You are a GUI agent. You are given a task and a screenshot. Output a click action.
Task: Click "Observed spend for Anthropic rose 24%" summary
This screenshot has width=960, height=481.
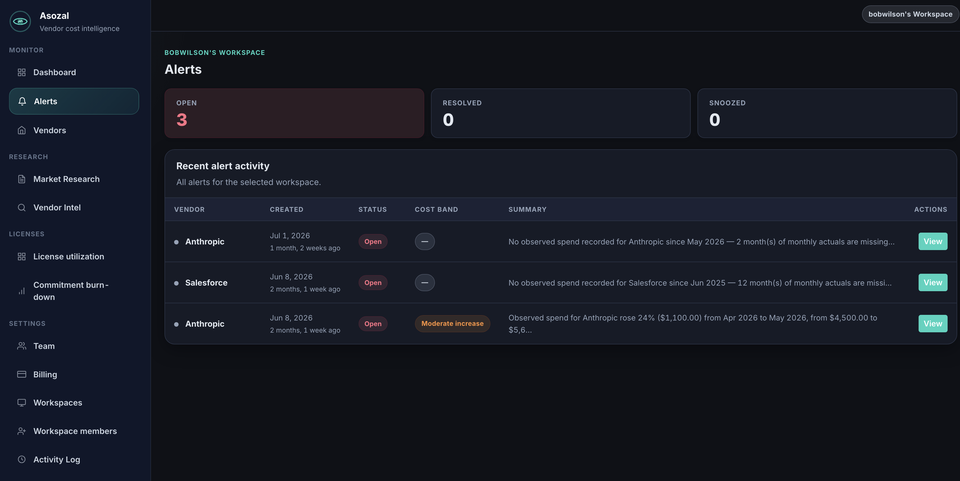pos(692,324)
